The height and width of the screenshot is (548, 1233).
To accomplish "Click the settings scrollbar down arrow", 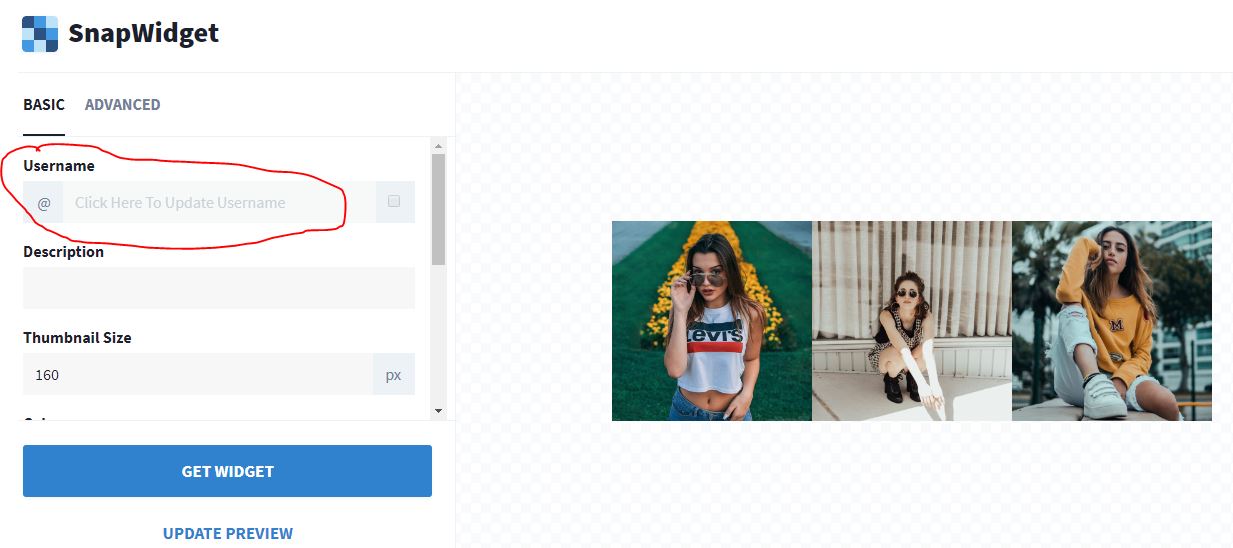I will 438,410.
